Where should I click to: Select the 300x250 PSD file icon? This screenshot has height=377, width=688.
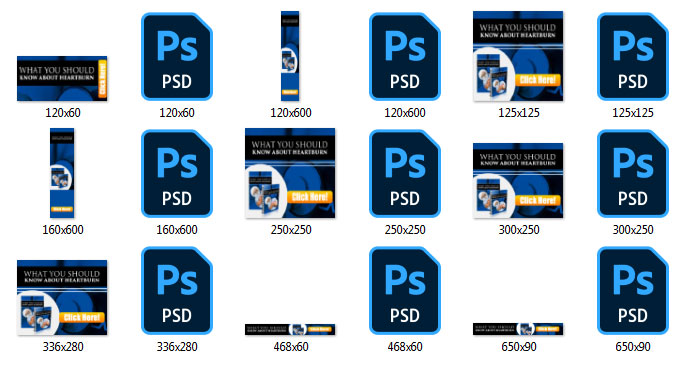point(633,173)
